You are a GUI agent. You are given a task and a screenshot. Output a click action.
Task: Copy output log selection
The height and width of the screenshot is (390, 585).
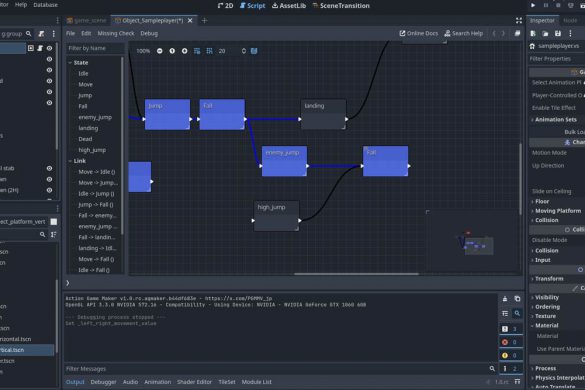517,299
